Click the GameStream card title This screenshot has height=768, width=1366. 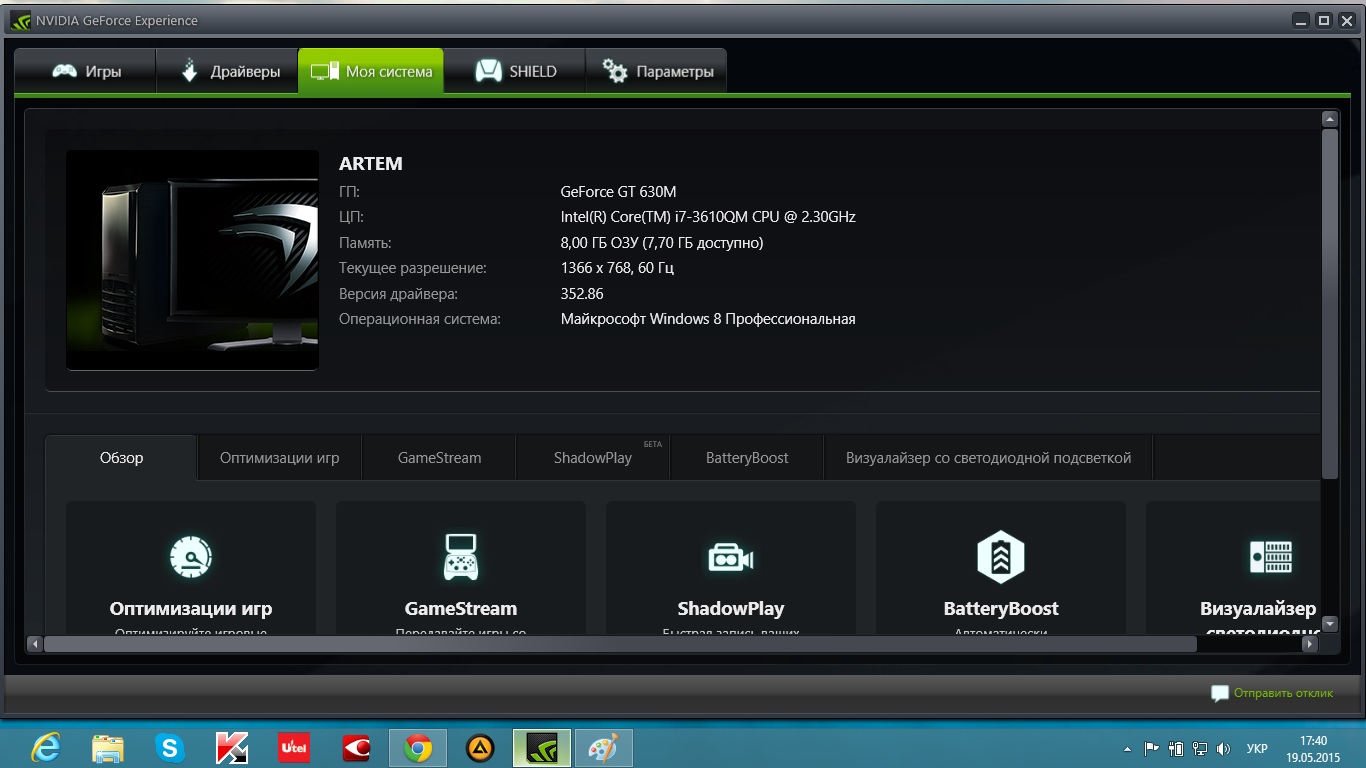[x=461, y=608]
